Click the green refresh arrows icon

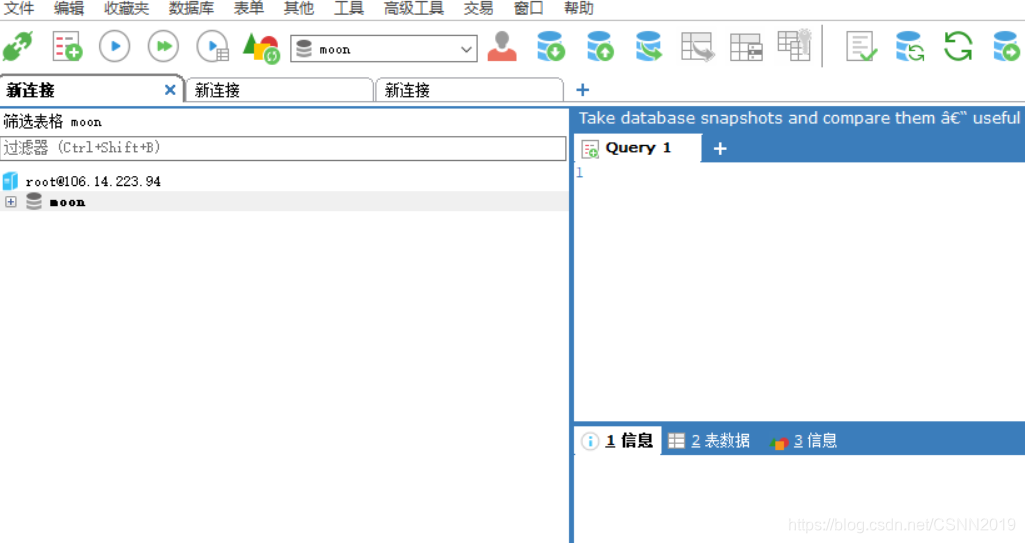coord(958,46)
